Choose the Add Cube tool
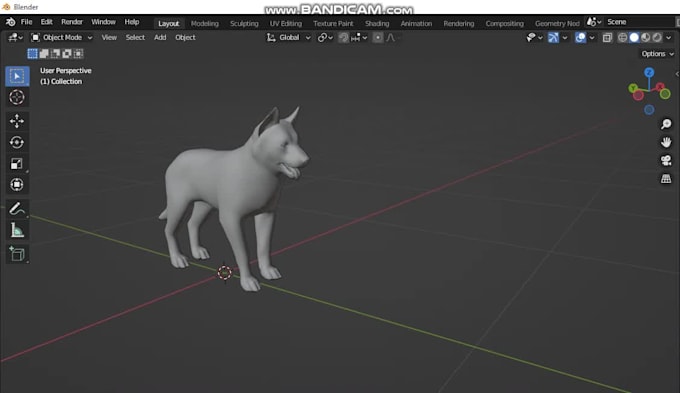This screenshot has width=680, height=393. tap(17, 254)
